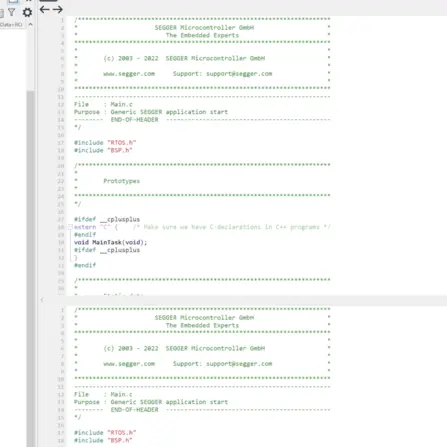
Task: Click the left scroll arrow between panes
Action: tap(42, 300)
